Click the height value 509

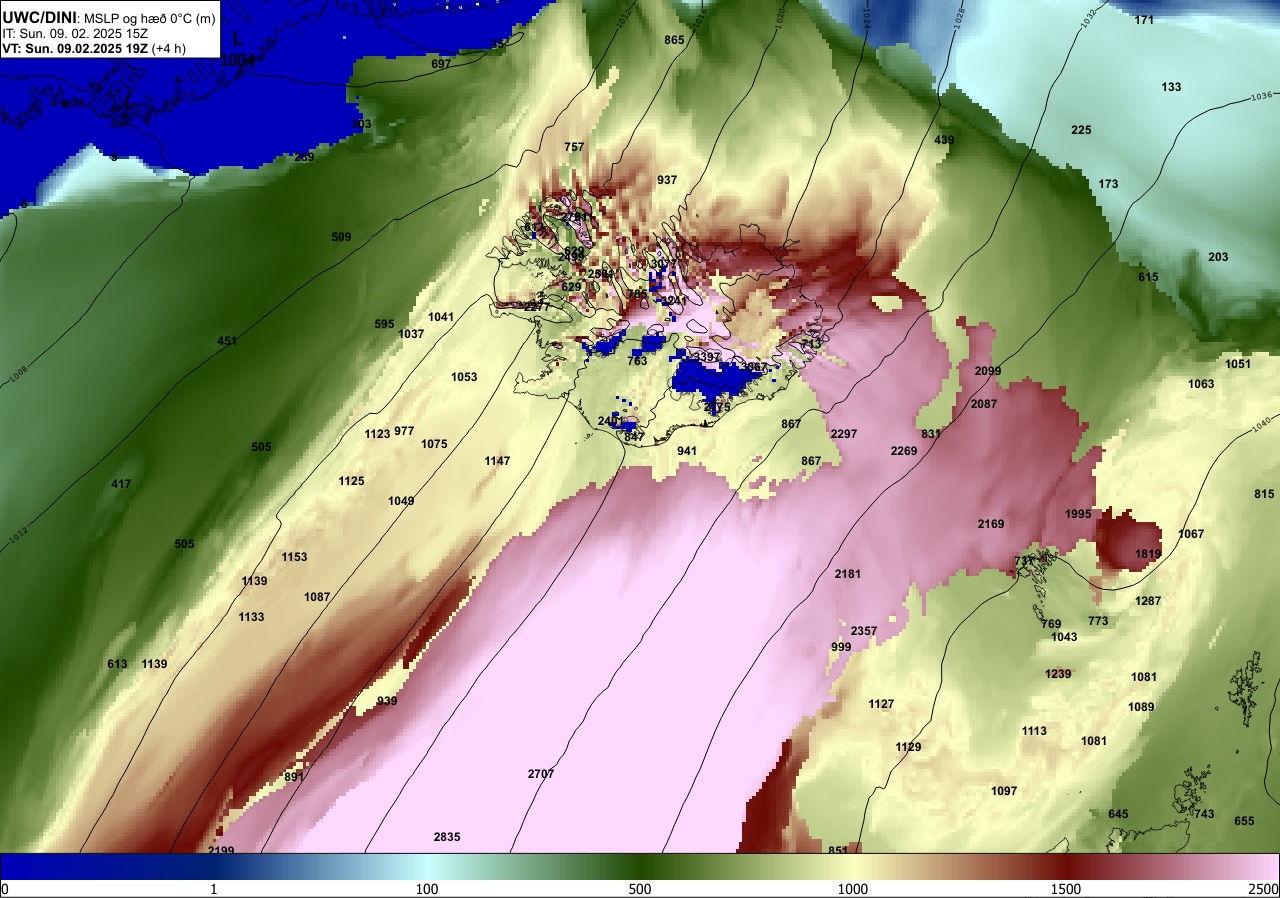coord(341,237)
